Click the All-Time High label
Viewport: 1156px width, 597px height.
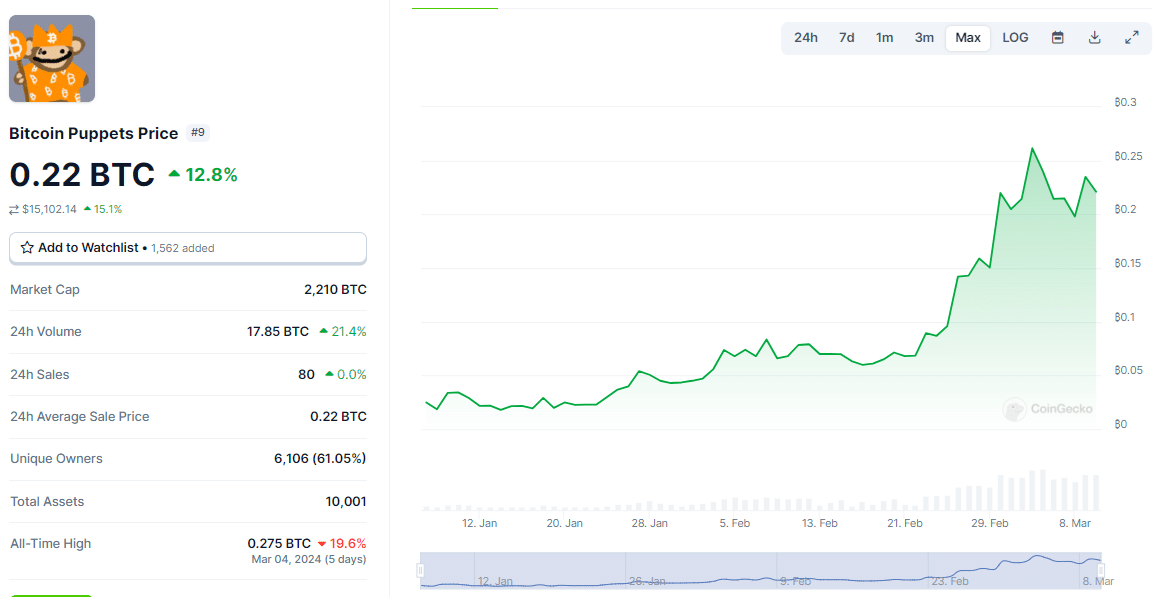(51, 543)
